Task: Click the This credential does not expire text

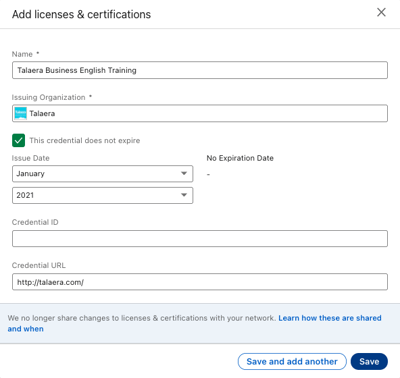Action: (x=85, y=140)
